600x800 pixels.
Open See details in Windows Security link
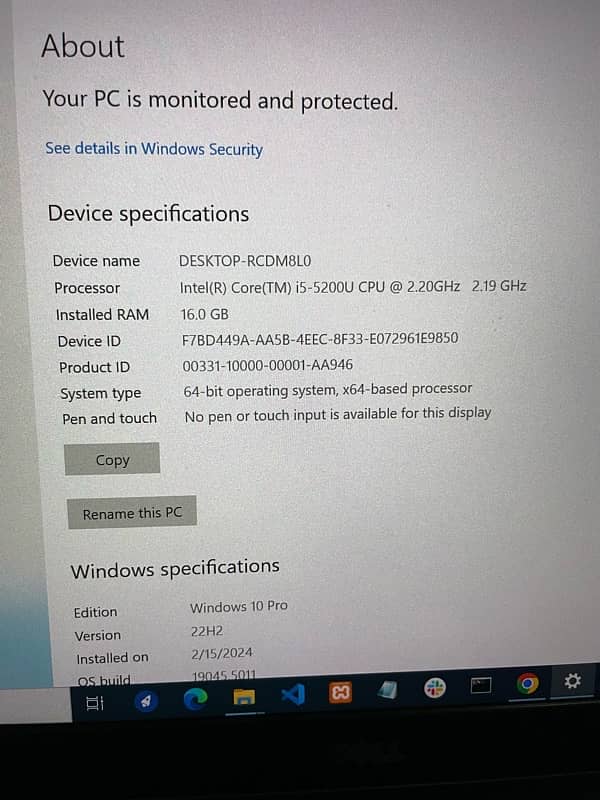154,149
